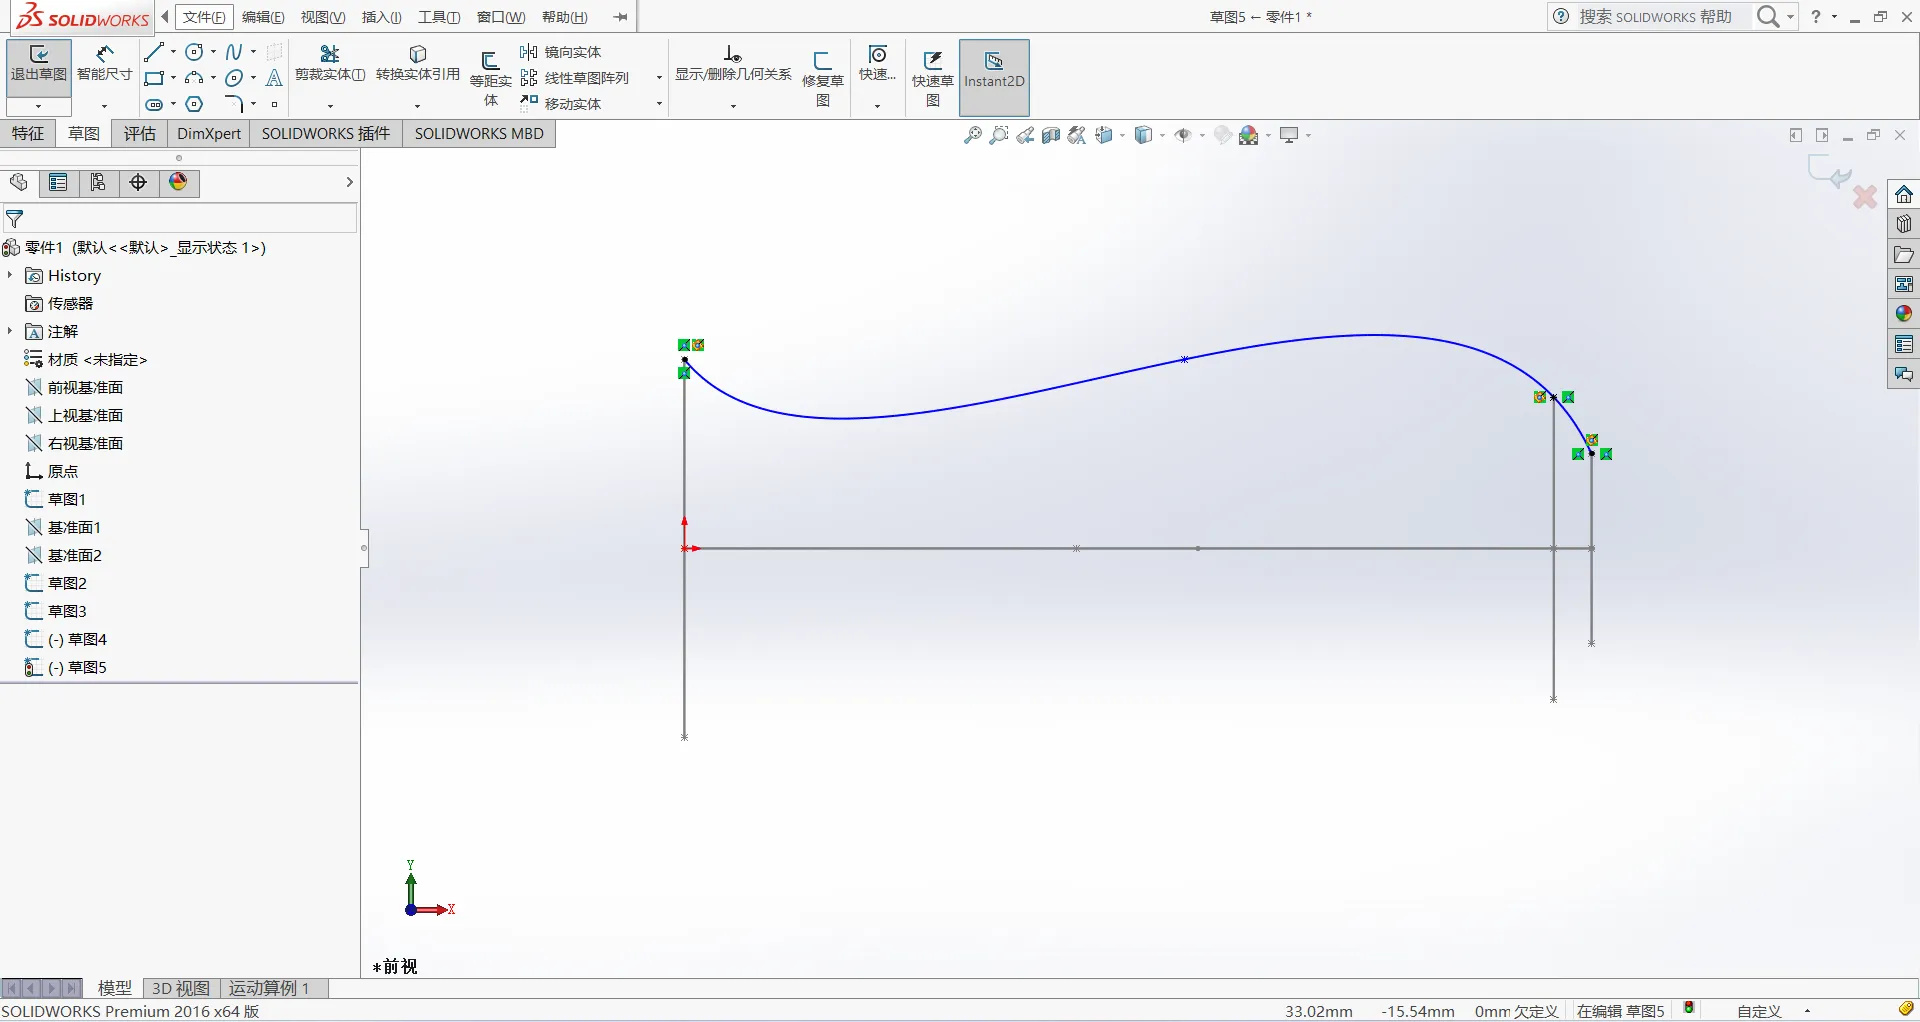
Task: Click Move Entities (移动实体)
Action: pyautogui.click(x=561, y=104)
